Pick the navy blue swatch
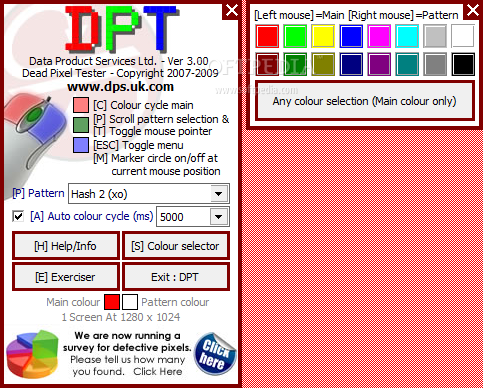The image size is (483, 388). click(351, 64)
